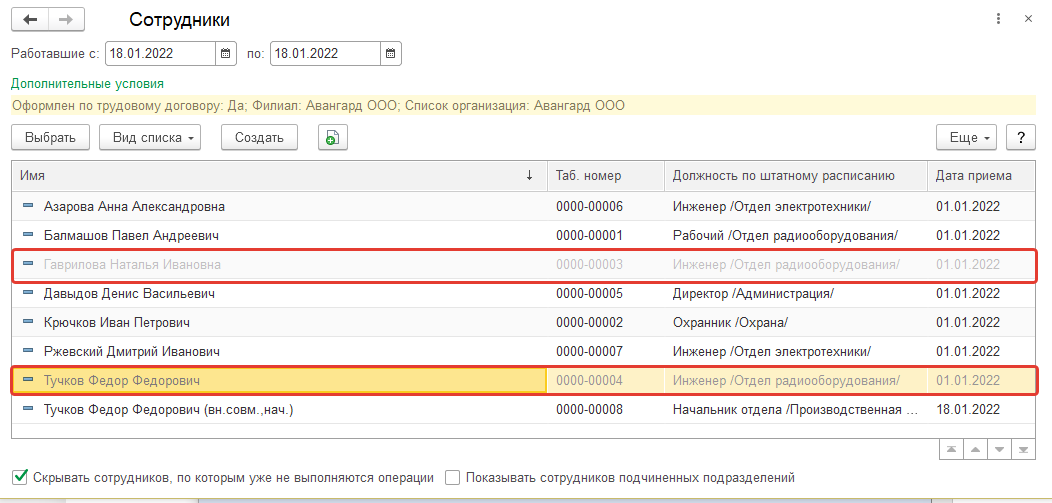
Task: Sort by the Имя column header
Action: coord(270,176)
